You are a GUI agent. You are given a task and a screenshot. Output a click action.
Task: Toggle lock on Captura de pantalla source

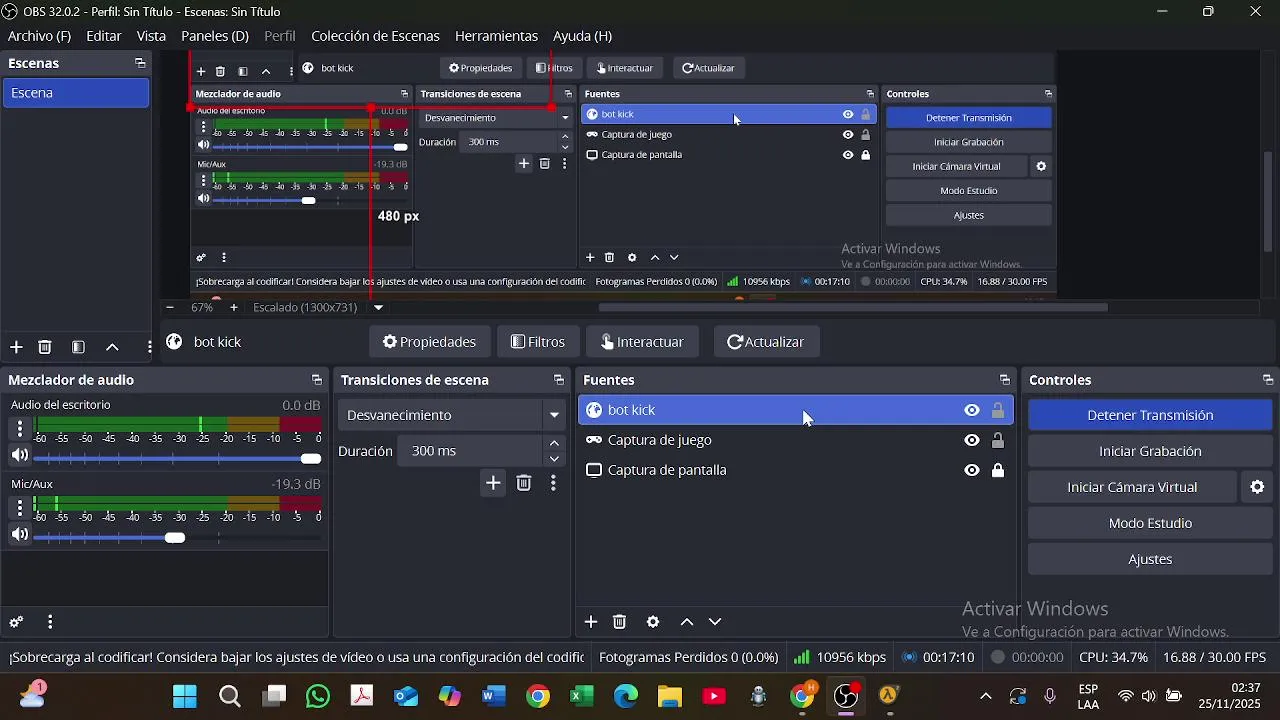pyautogui.click(x=998, y=470)
